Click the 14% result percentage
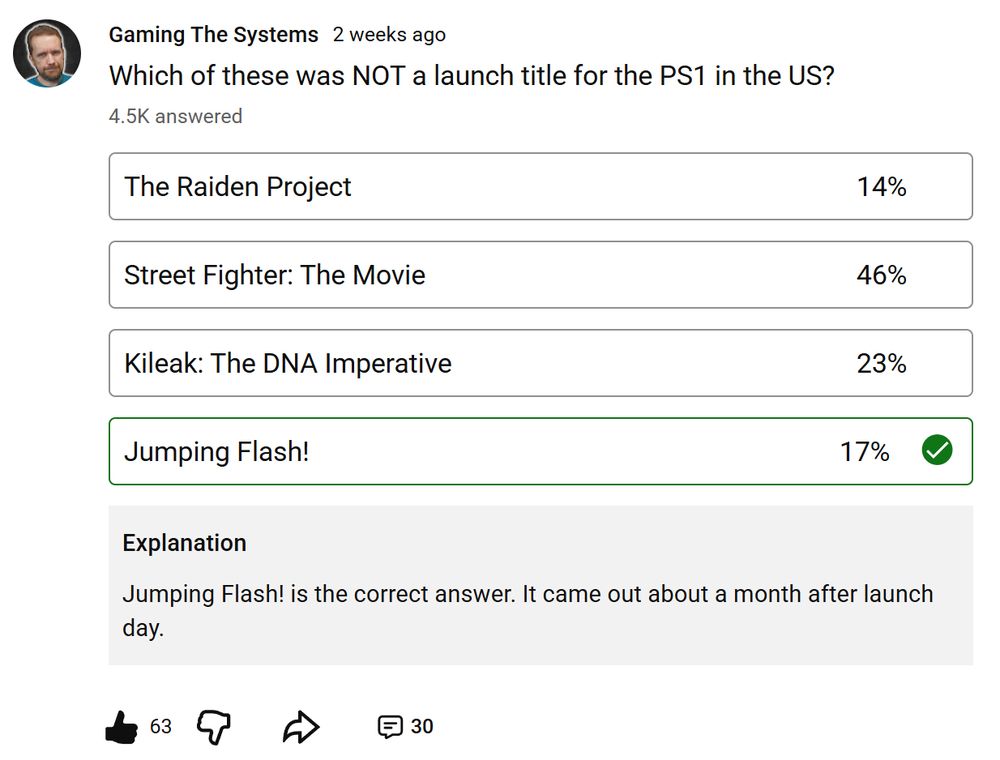This screenshot has width=1000, height=760. coord(881,187)
